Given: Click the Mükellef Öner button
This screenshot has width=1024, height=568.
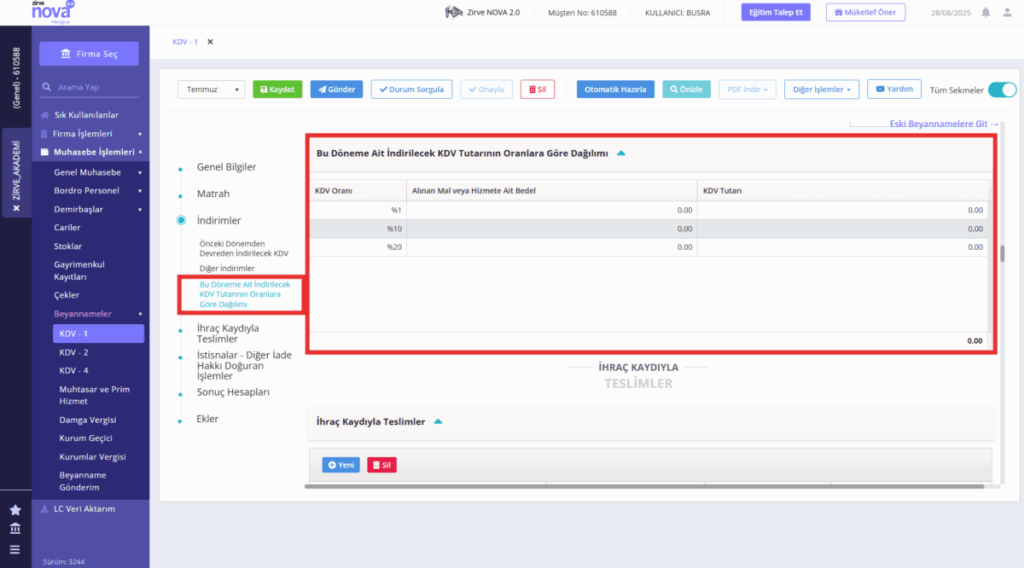Looking at the screenshot, I should point(865,12).
